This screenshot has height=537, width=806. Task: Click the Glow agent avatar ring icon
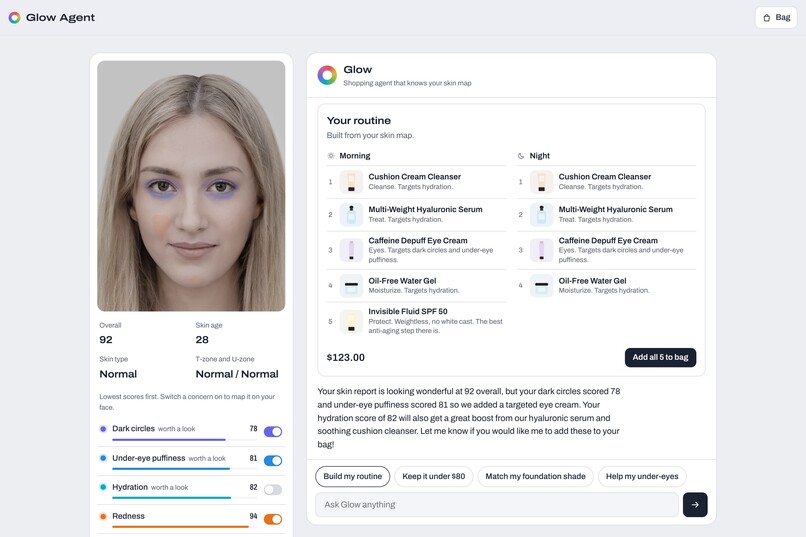click(327, 75)
